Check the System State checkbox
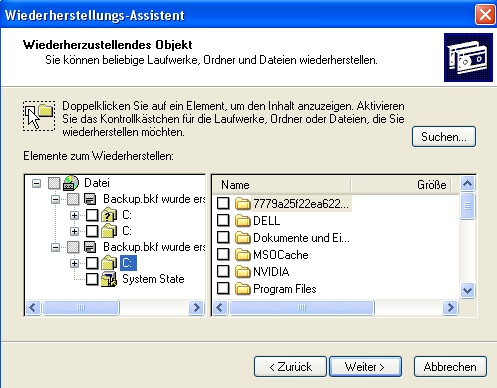The width and height of the screenshot is (497, 388). click(x=92, y=279)
